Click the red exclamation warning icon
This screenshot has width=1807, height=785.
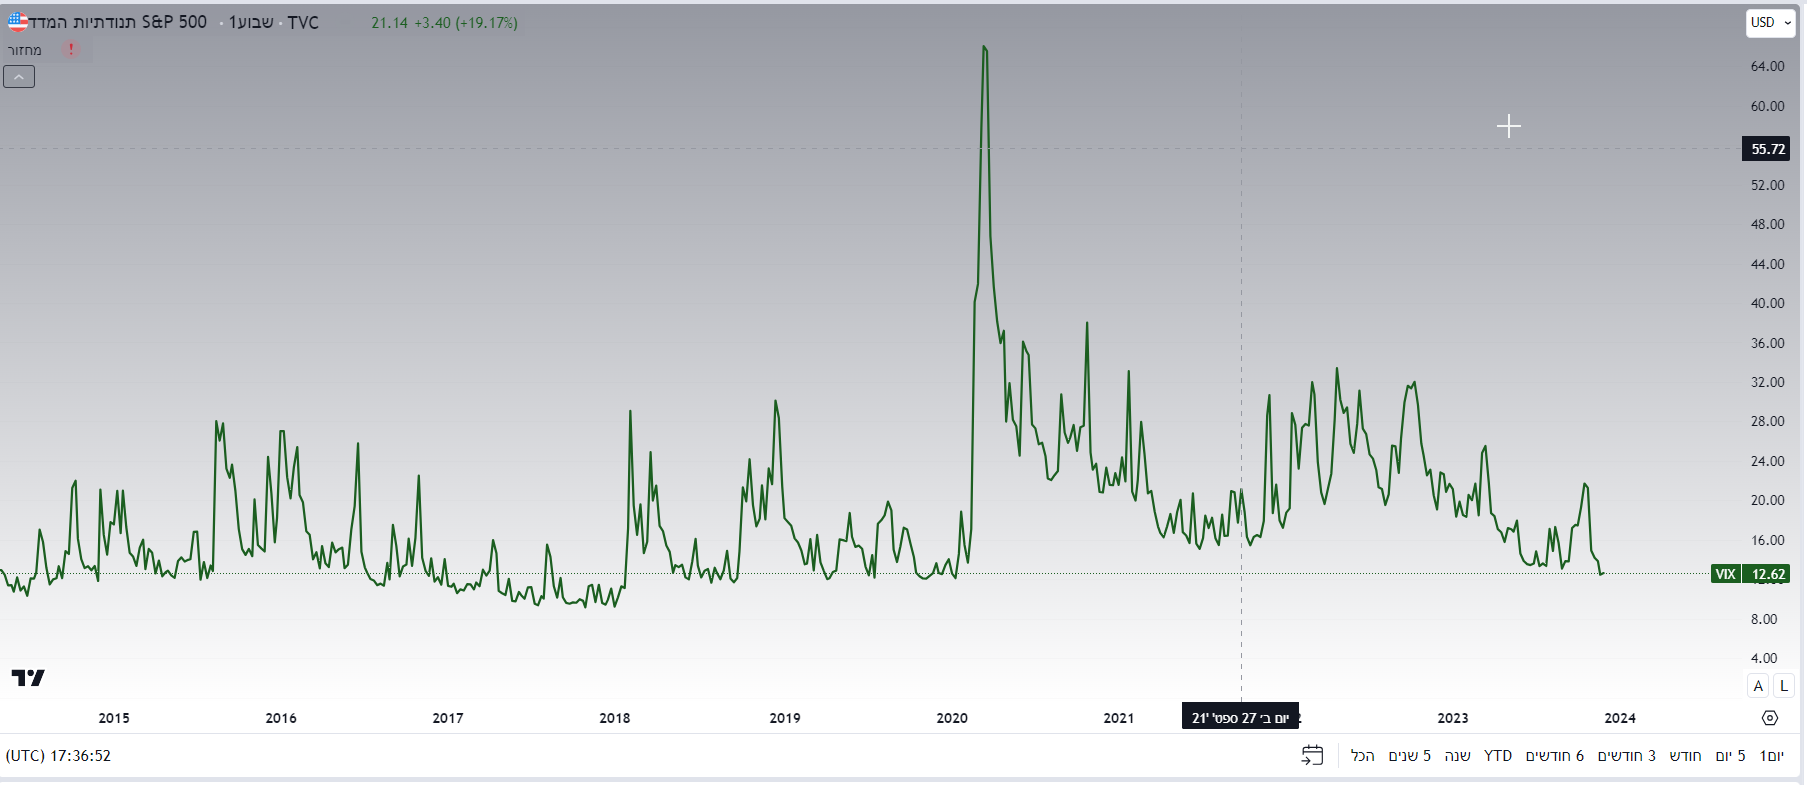(x=71, y=49)
